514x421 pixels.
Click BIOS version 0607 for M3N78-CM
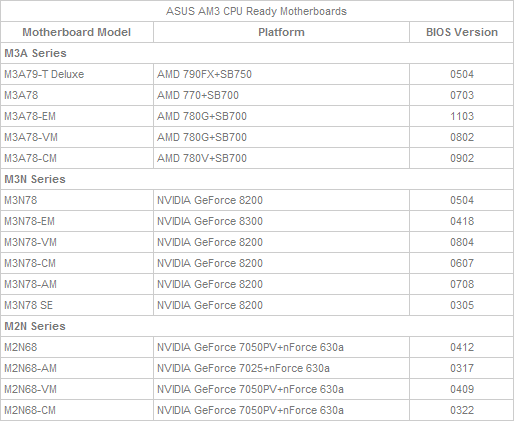click(462, 263)
